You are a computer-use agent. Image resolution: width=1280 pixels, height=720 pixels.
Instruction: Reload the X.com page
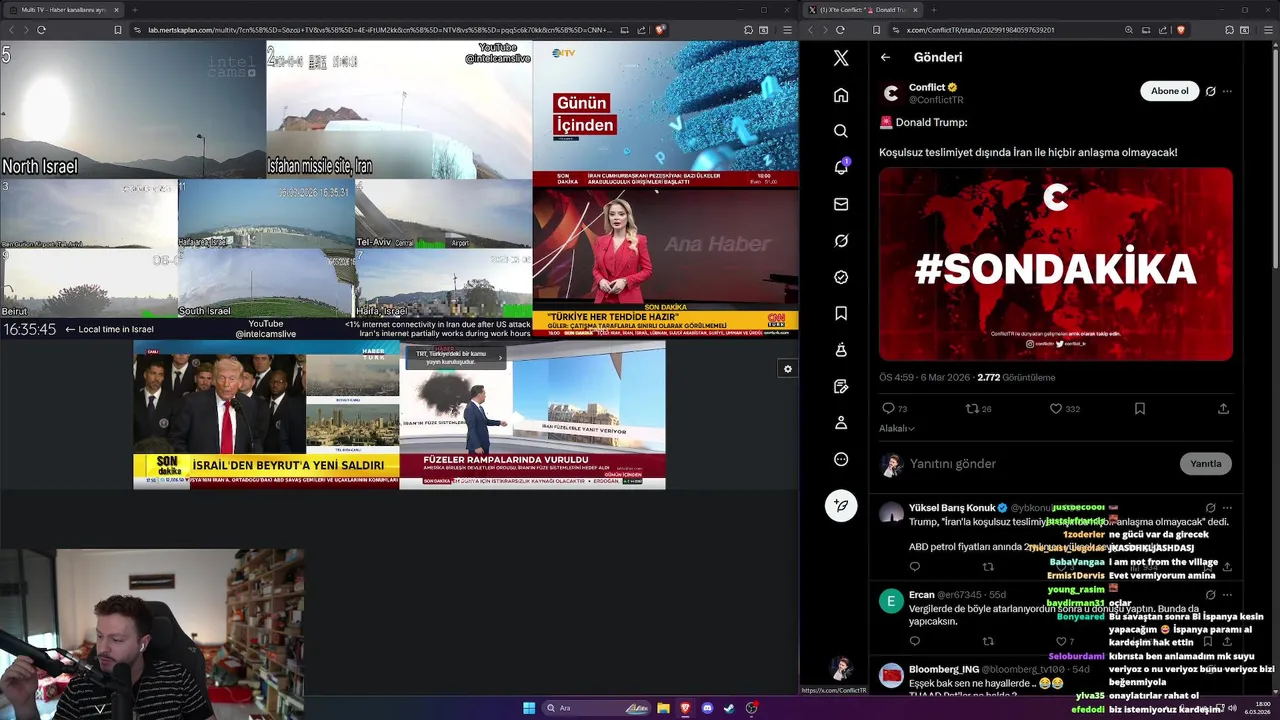[x=841, y=30]
